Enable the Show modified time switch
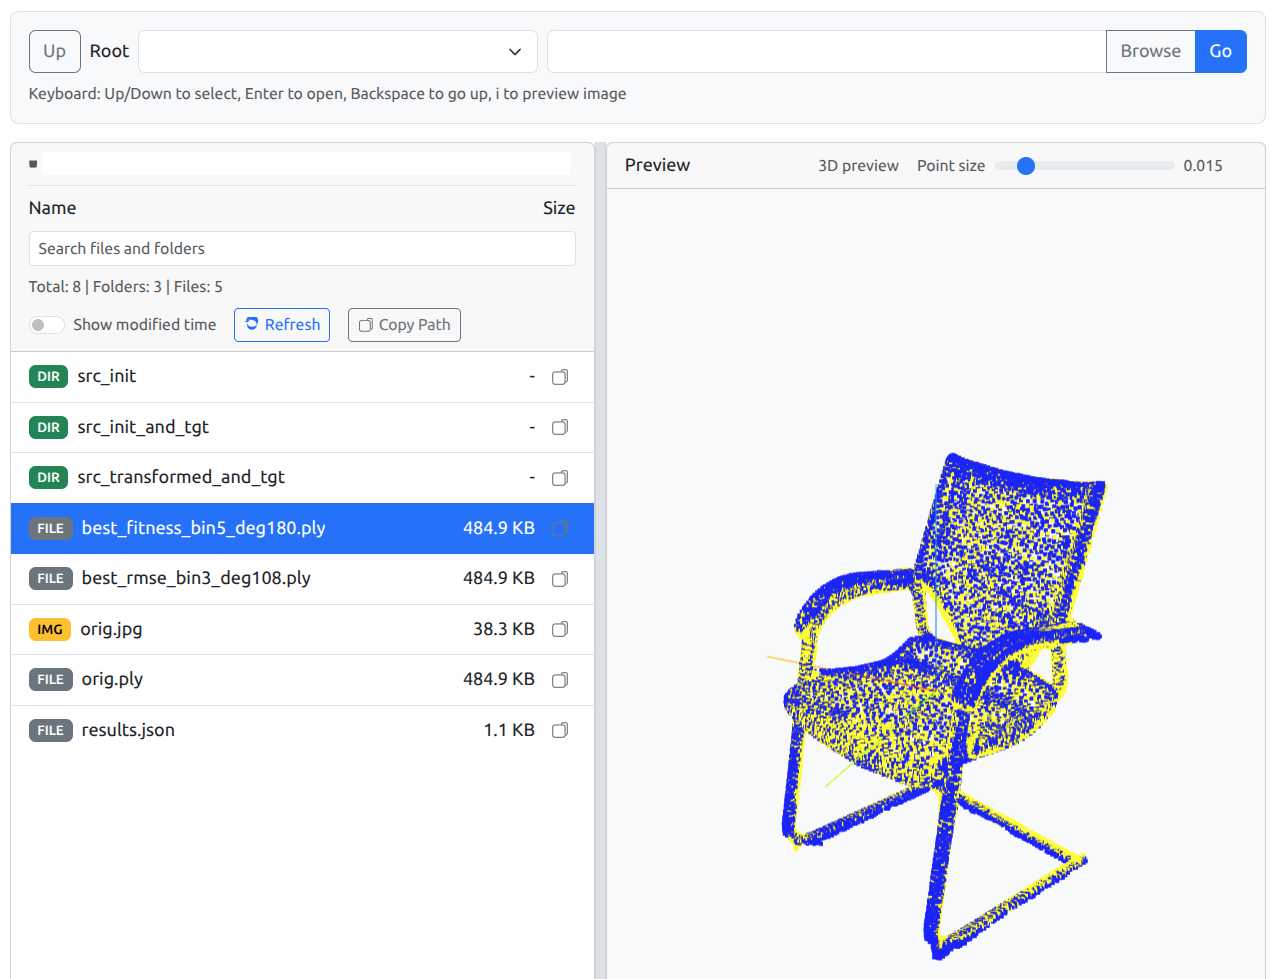 click(47, 325)
